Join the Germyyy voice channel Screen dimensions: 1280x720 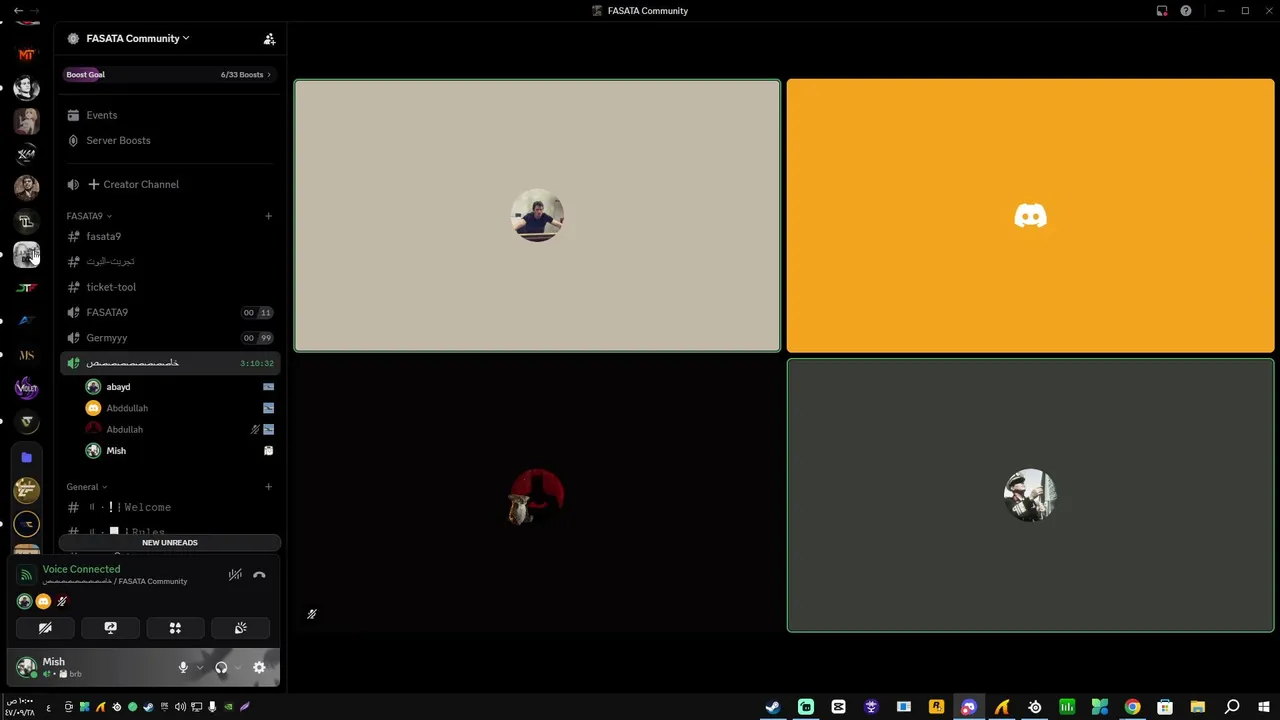pos(168,338)
